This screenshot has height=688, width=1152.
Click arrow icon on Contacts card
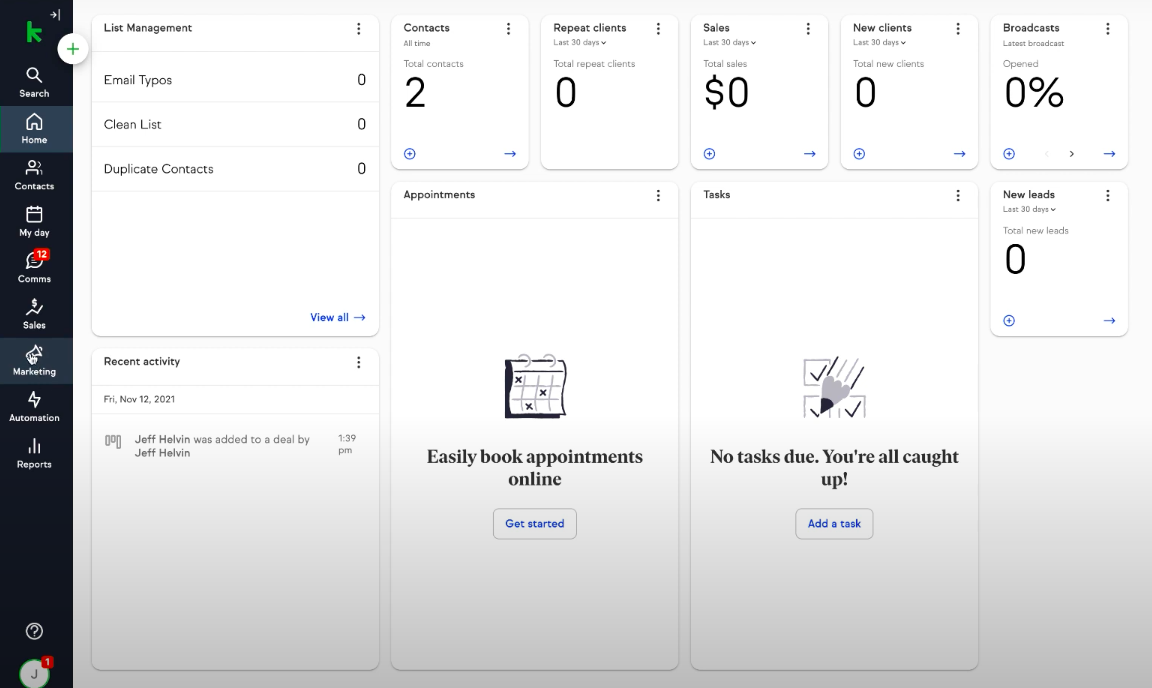click(510, 154)
